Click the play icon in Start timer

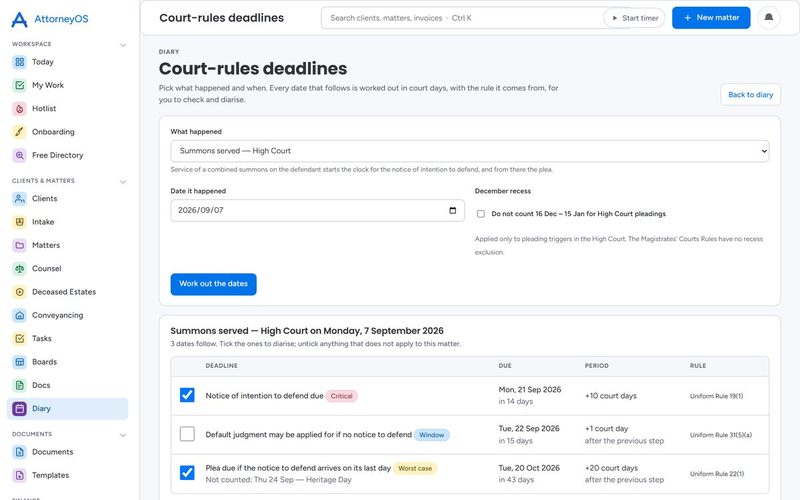tap(615, 18)
